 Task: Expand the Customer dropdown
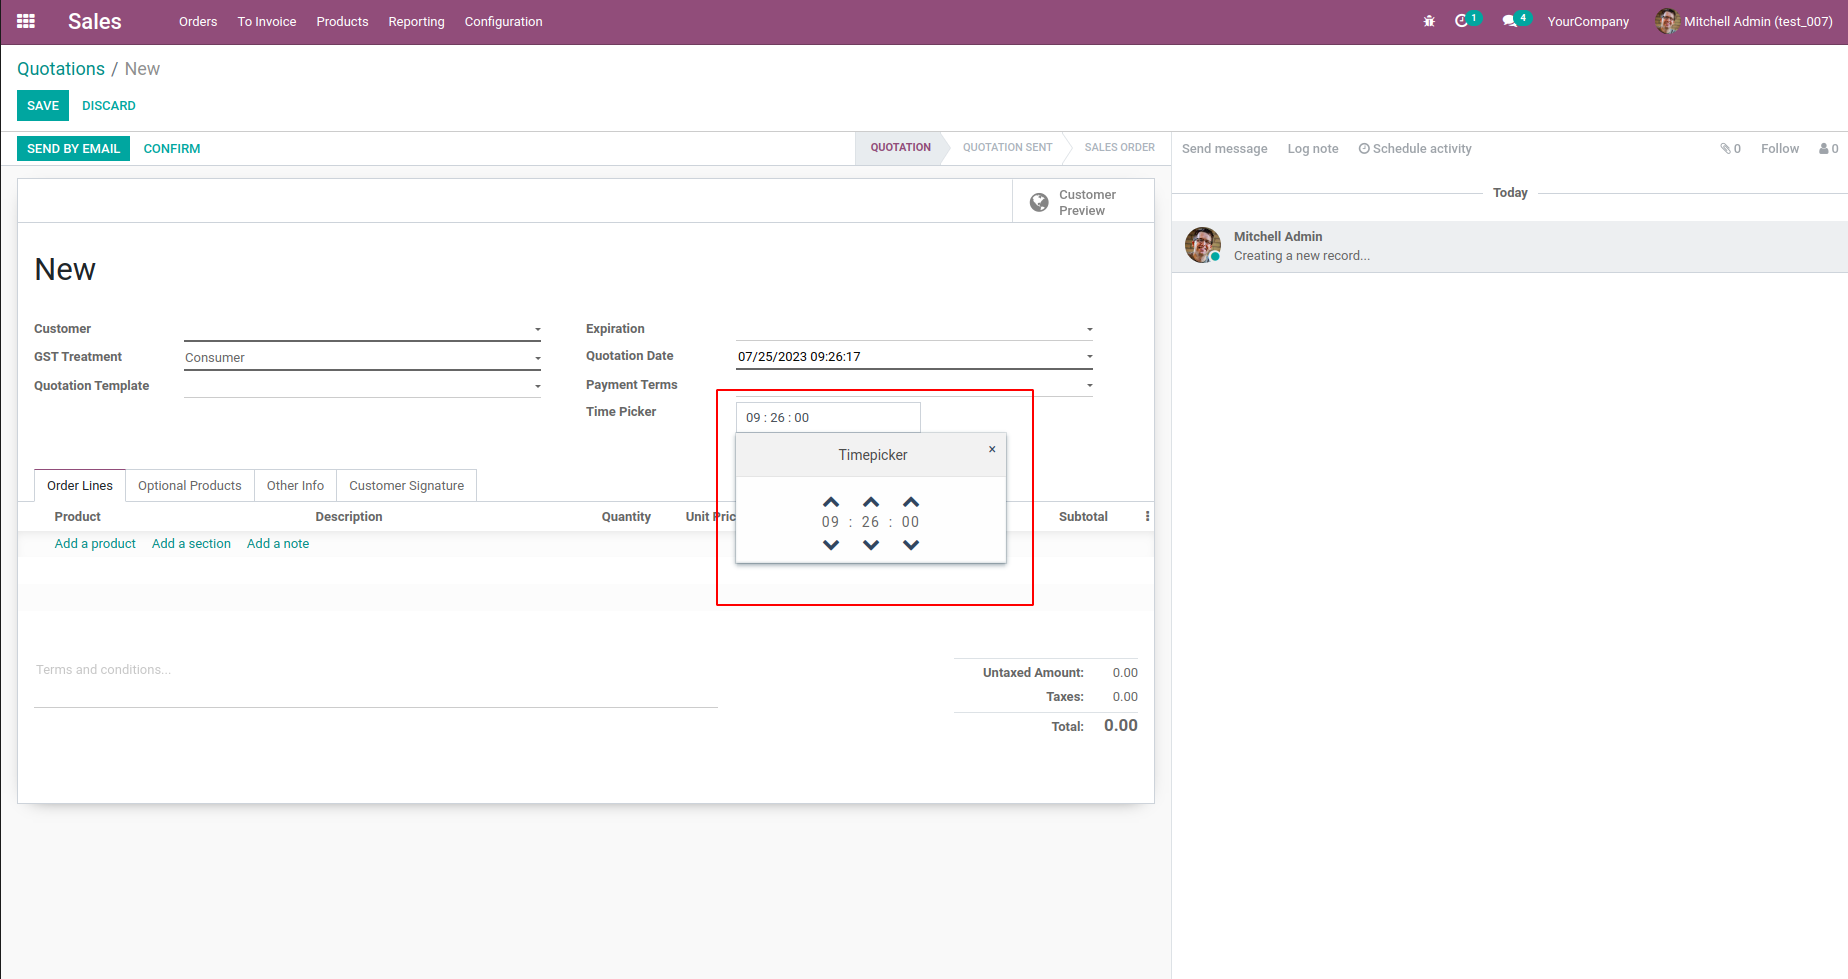point(538,329)
